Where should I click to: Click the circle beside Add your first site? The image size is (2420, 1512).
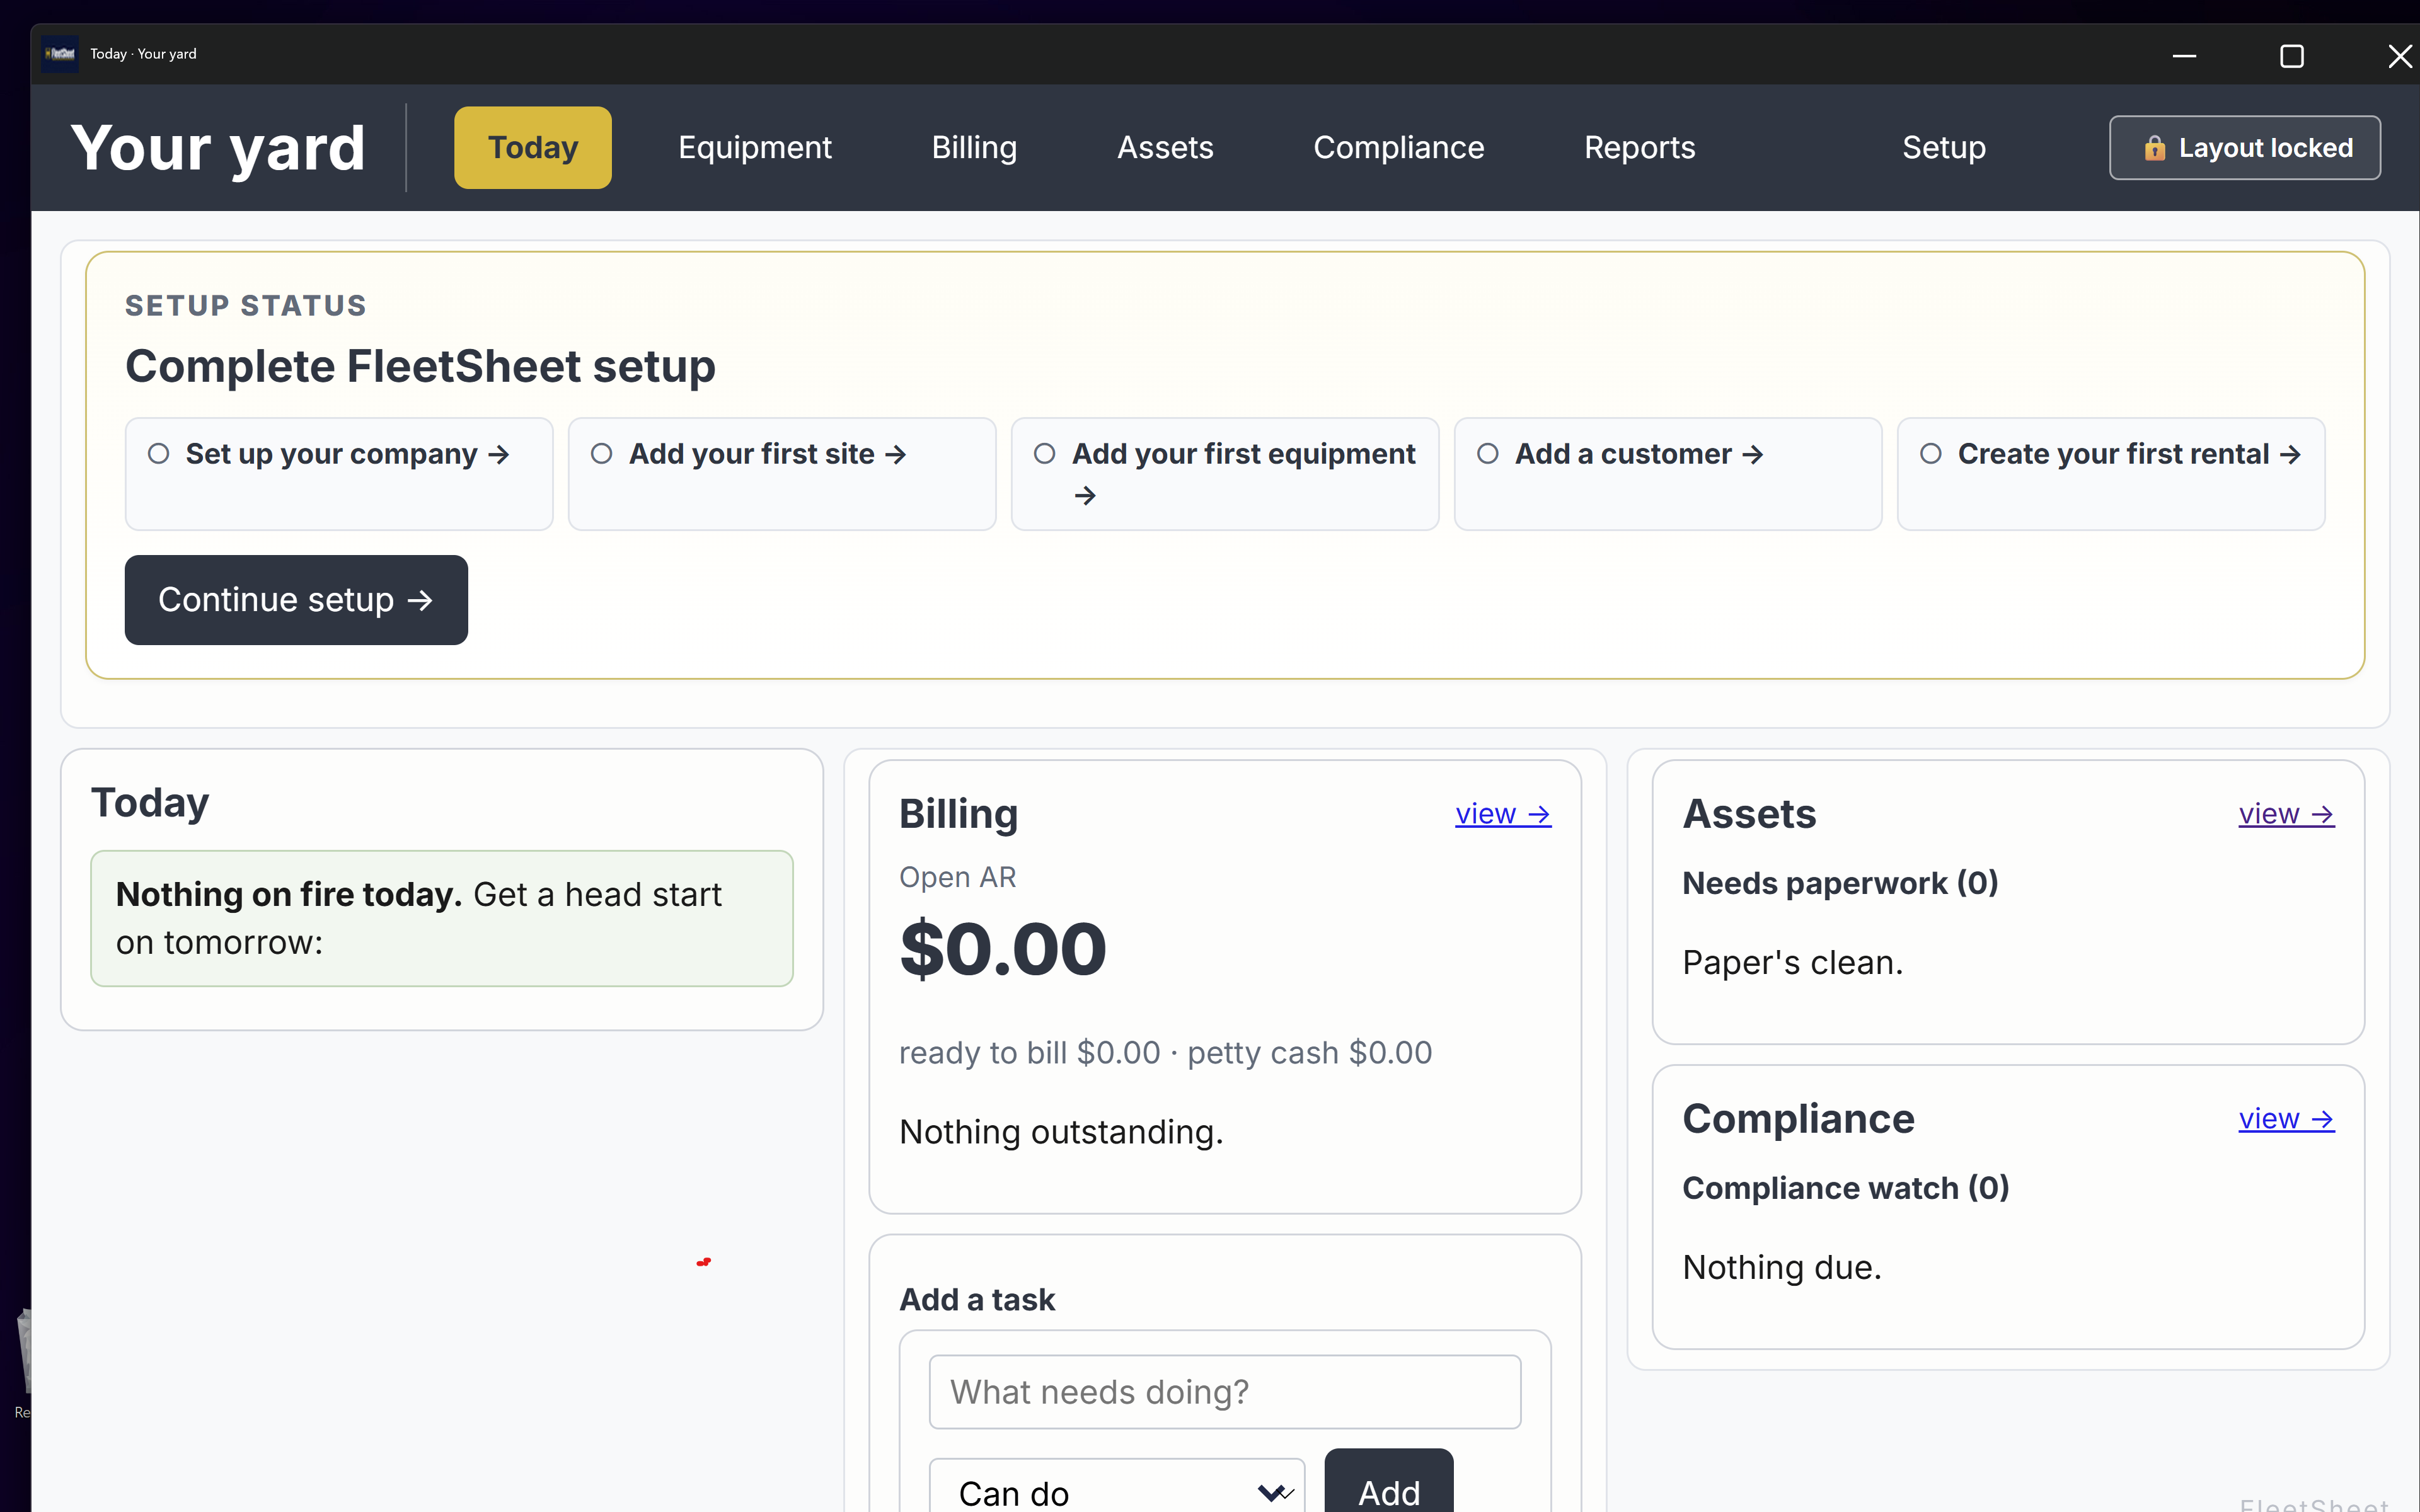pos(601,454)
